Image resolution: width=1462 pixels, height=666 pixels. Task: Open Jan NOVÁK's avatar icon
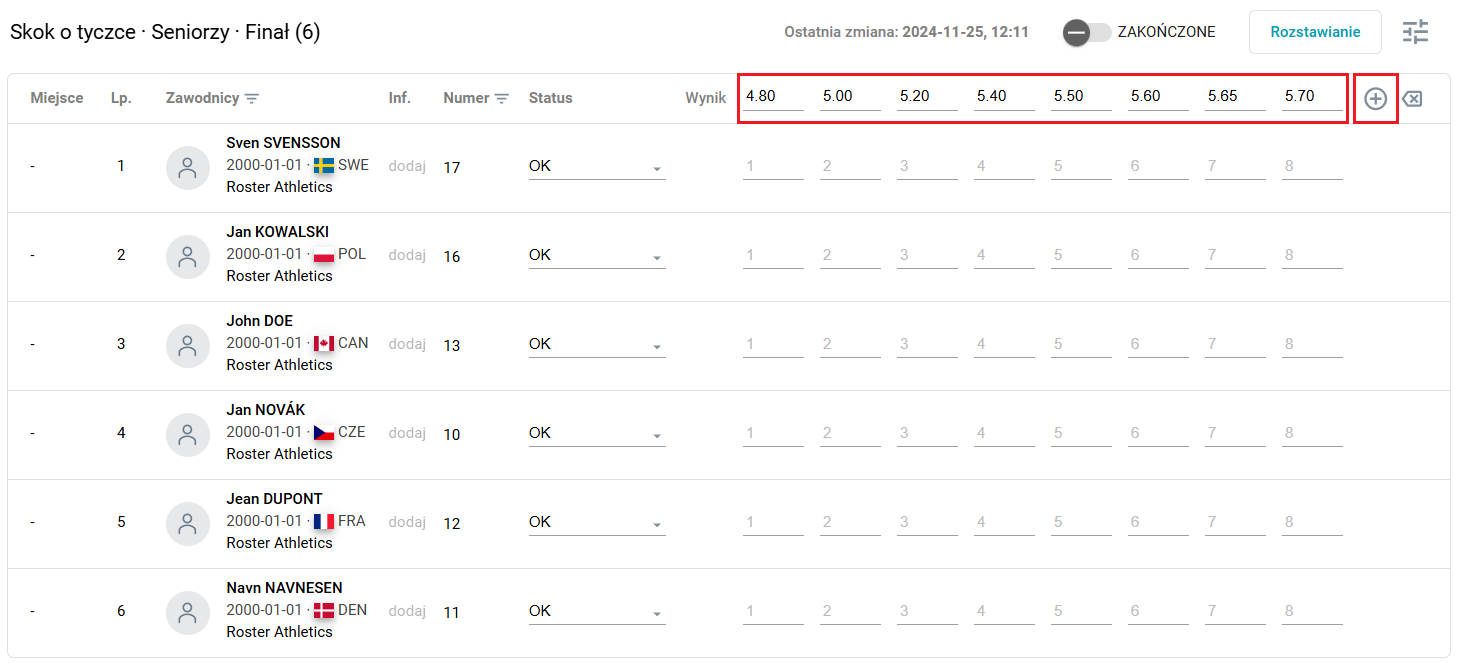[x=187, y=434]
